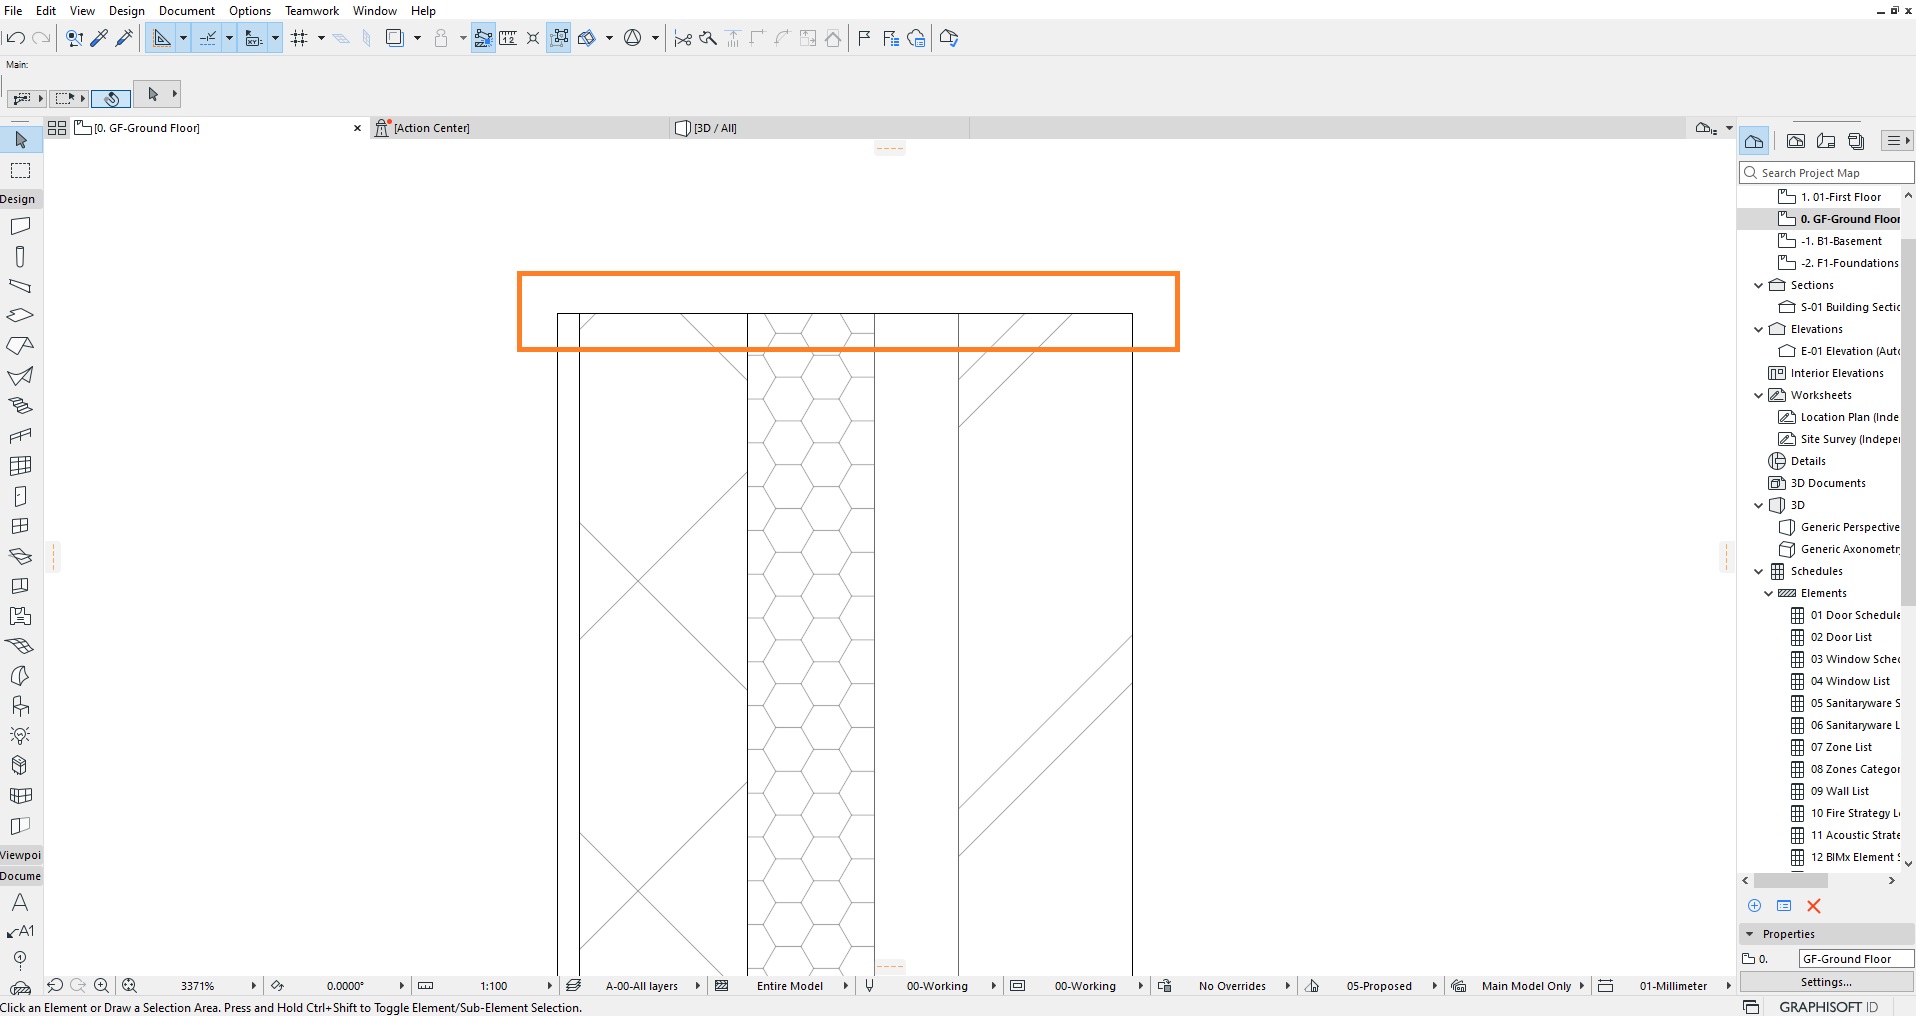Collapse the Sections folder in Project Map
The image size is (1916, 1016).
tap(1759, 285)
